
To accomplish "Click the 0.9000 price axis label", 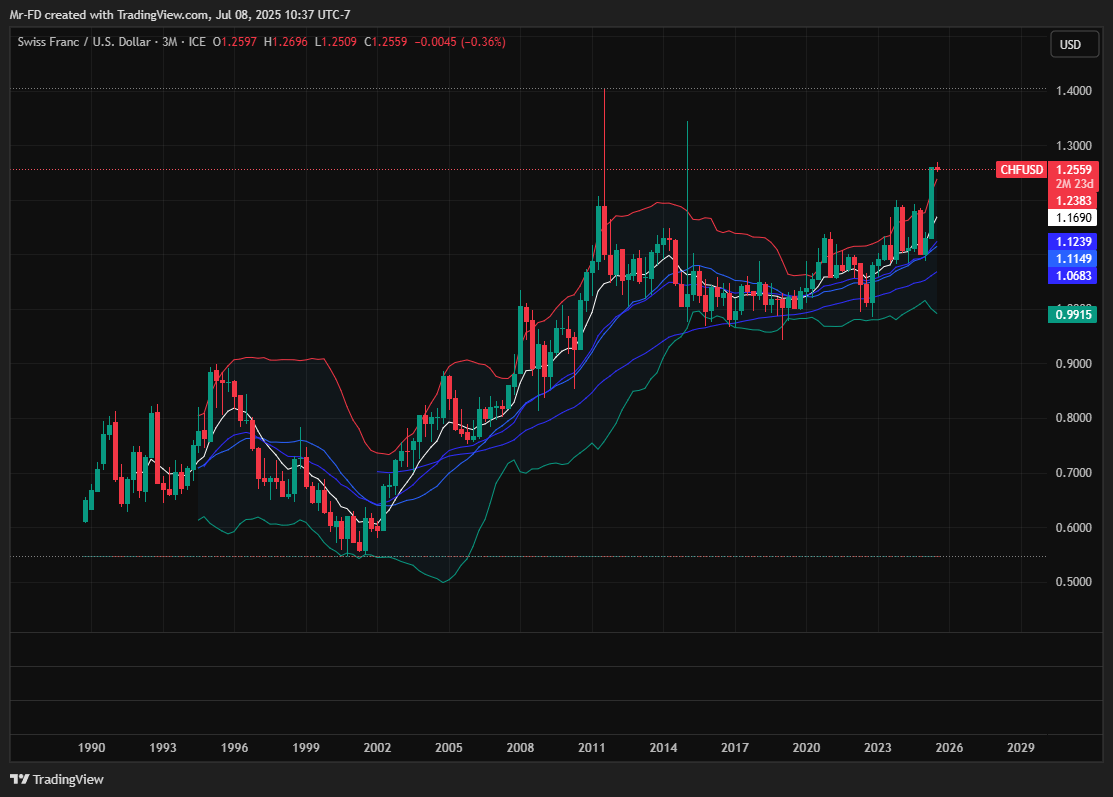I will pyautogui.click(x=1073, y=363).
